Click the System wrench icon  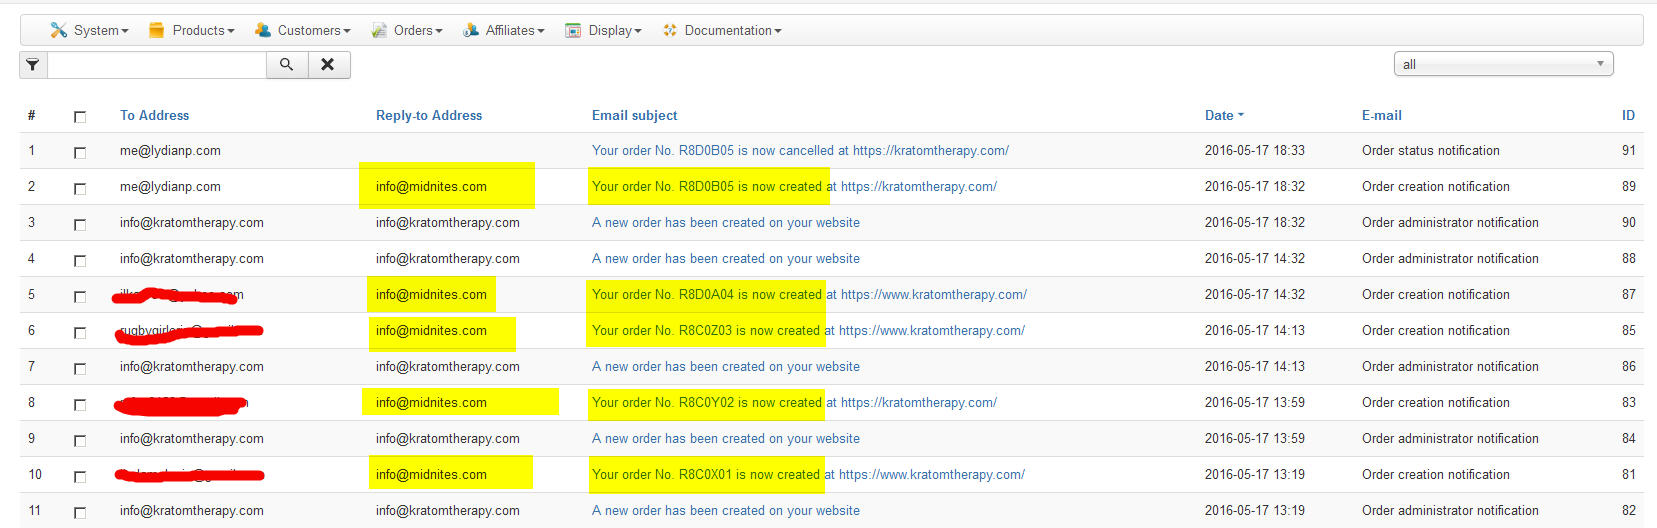59,30
